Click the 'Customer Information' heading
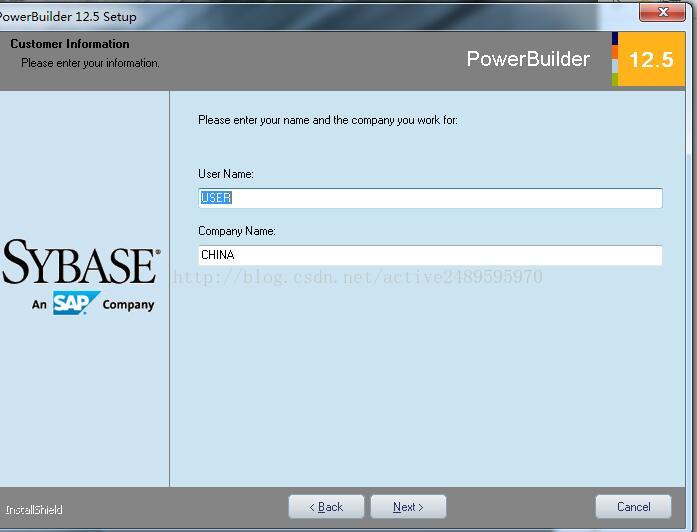The height and width of the screenshot is (532, 697). click(x=70, y=44)
